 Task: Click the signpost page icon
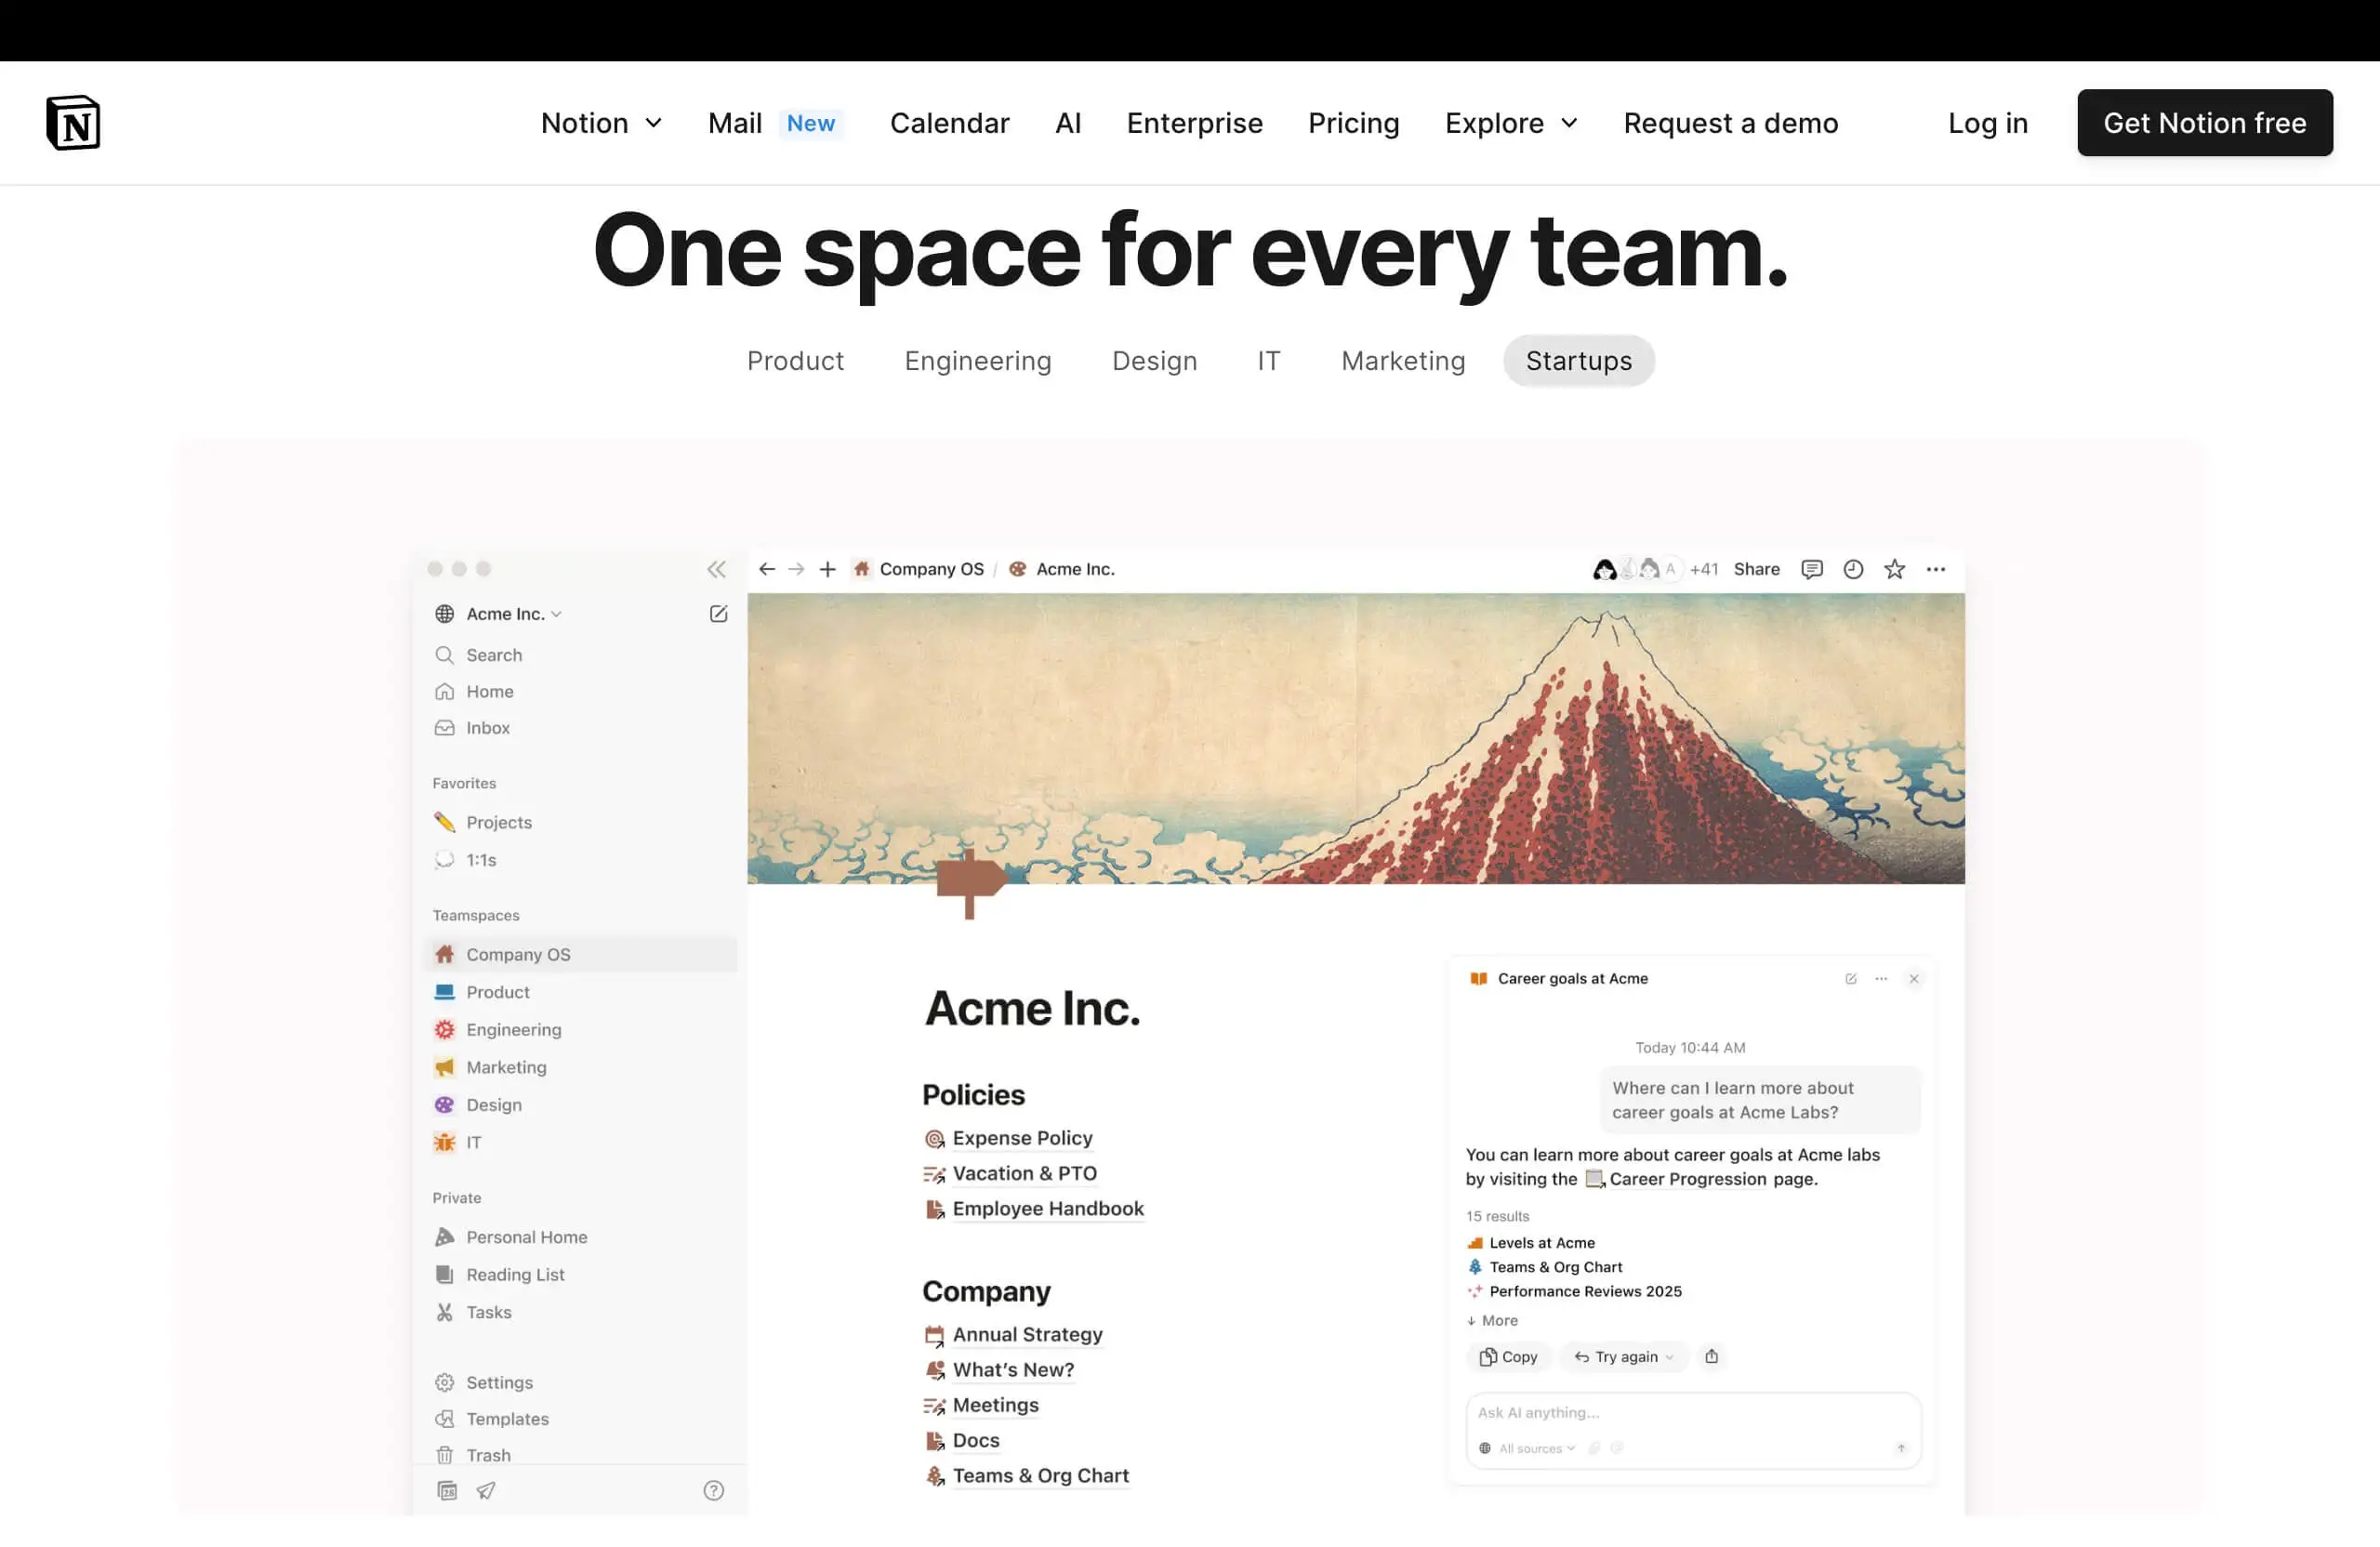[x=971, y=884]
